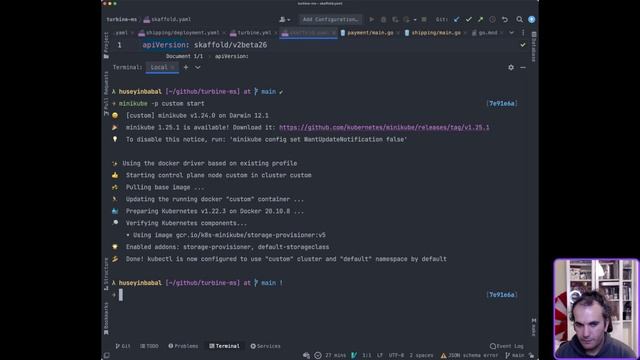640x360 pixels.
Task: Show hidden editor tabs chevron
Action: (511, 33)
